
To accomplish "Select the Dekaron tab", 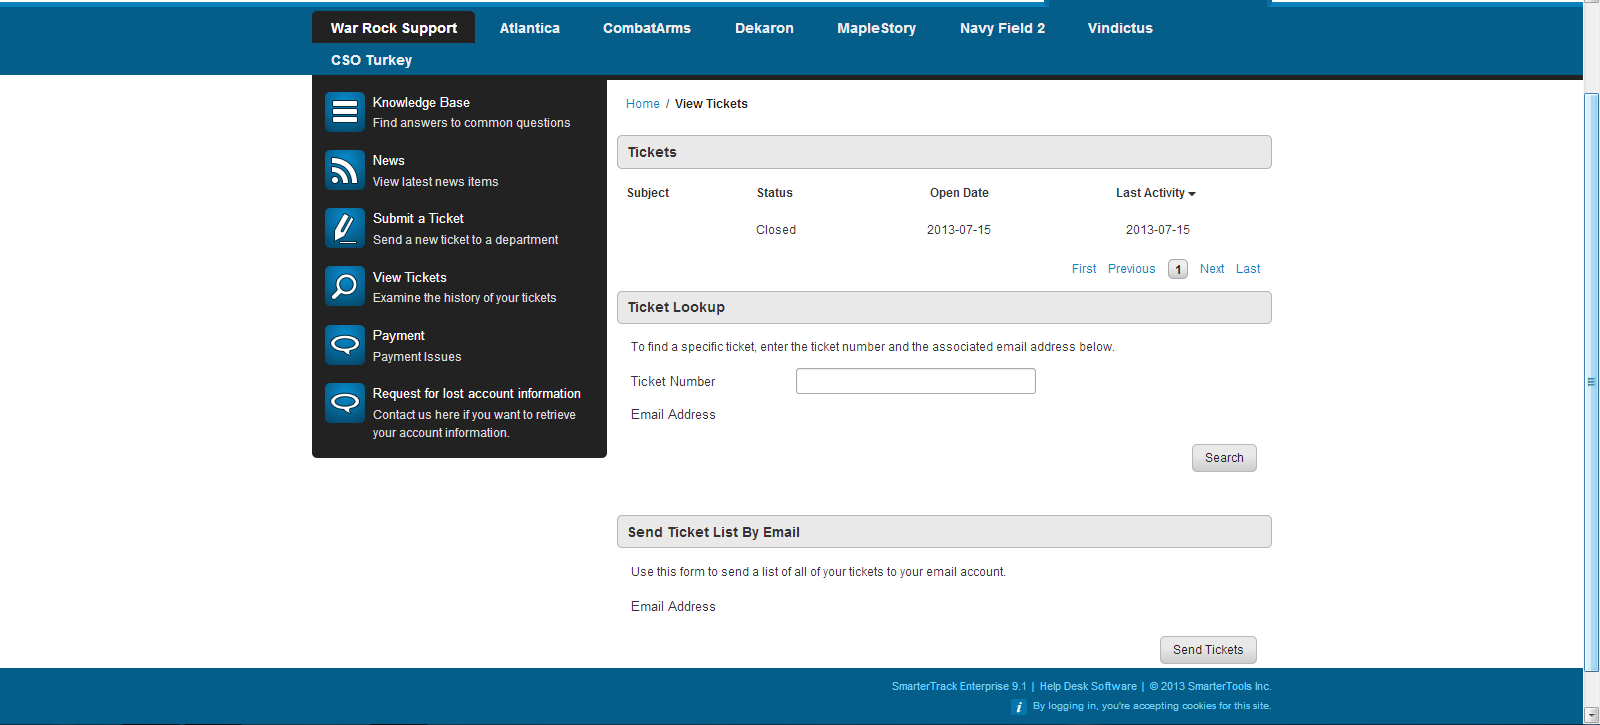I will pyautogui.click(x=764, y=28).
